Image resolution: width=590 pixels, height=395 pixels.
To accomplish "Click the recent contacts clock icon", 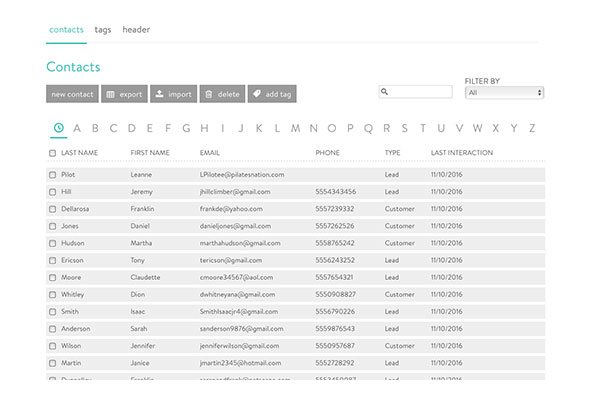I will (59, 128).
